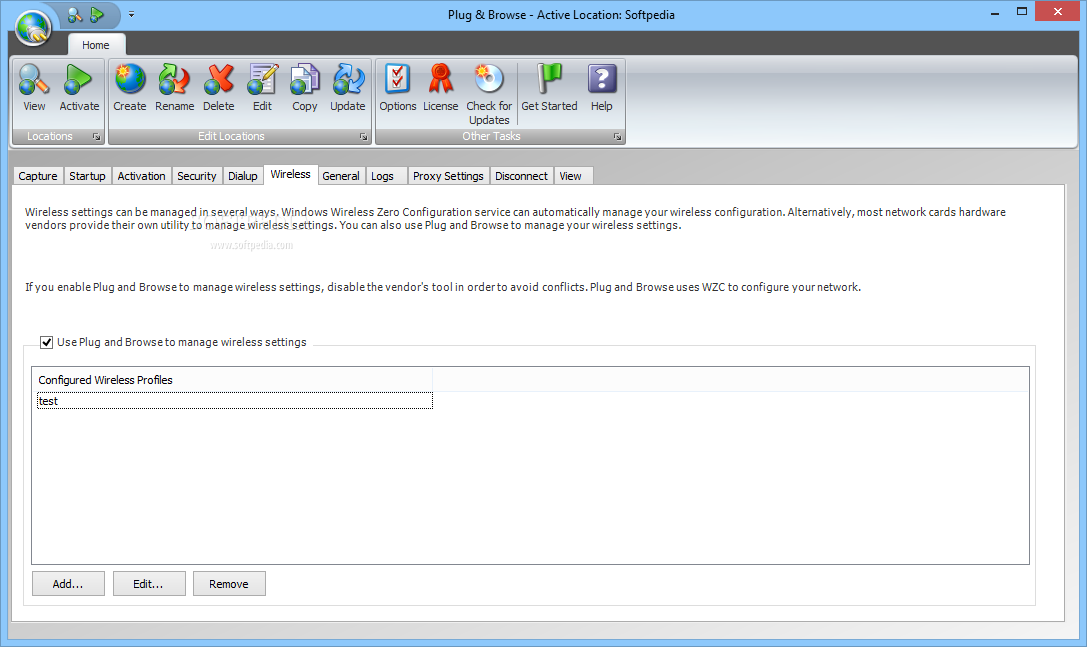The image size is (1087, 647).
Task: Rename the selected location
Action: 175,88
